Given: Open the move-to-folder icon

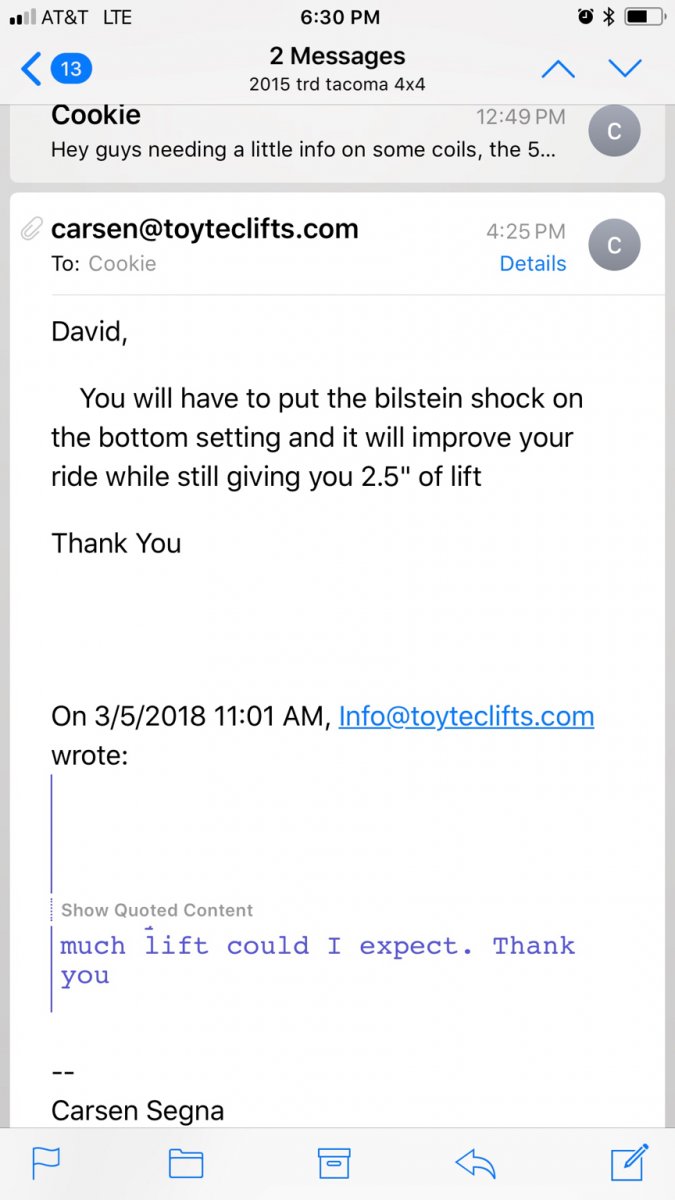Looking at the screenshot, I should (x=186, y=1163).
